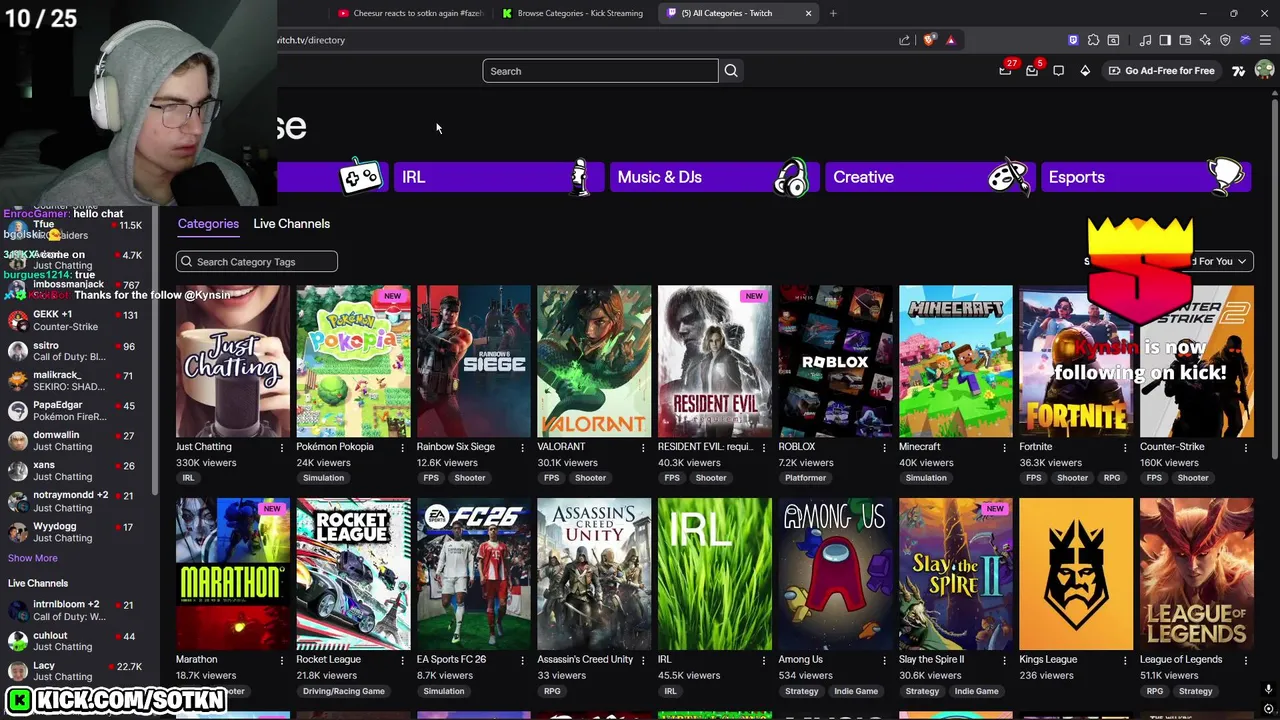Screen dimensions: 1280x720
Task: Open the VALORANT card three-dot menu
Action: coord(643,447)
